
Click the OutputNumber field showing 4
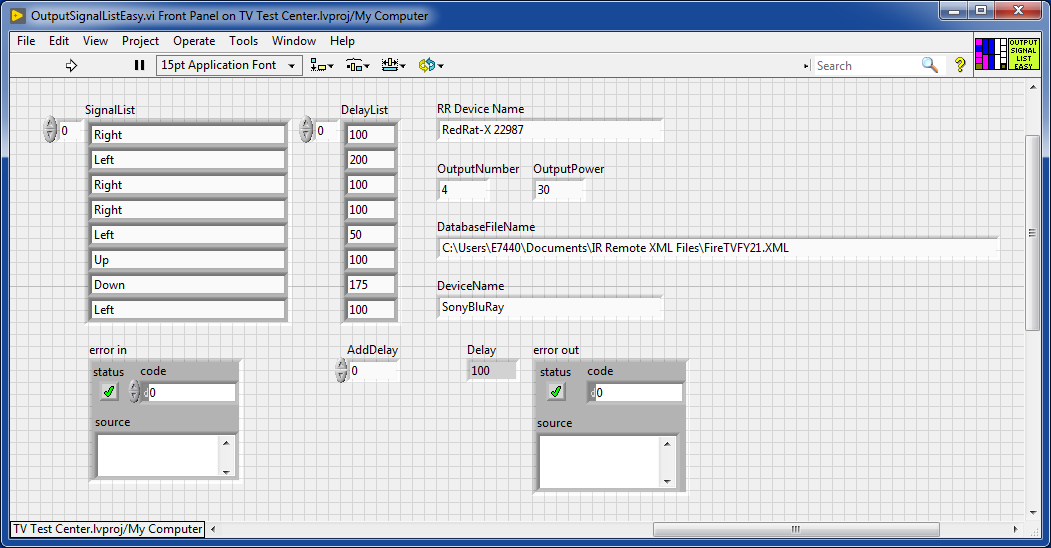[x=463, y=190]
